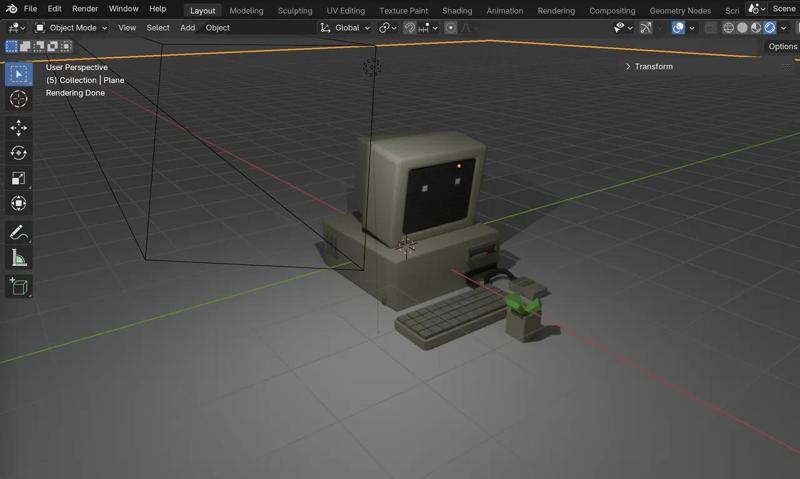Open the viewport View menu
Viewport: 800px width, 479px height.
127,28
